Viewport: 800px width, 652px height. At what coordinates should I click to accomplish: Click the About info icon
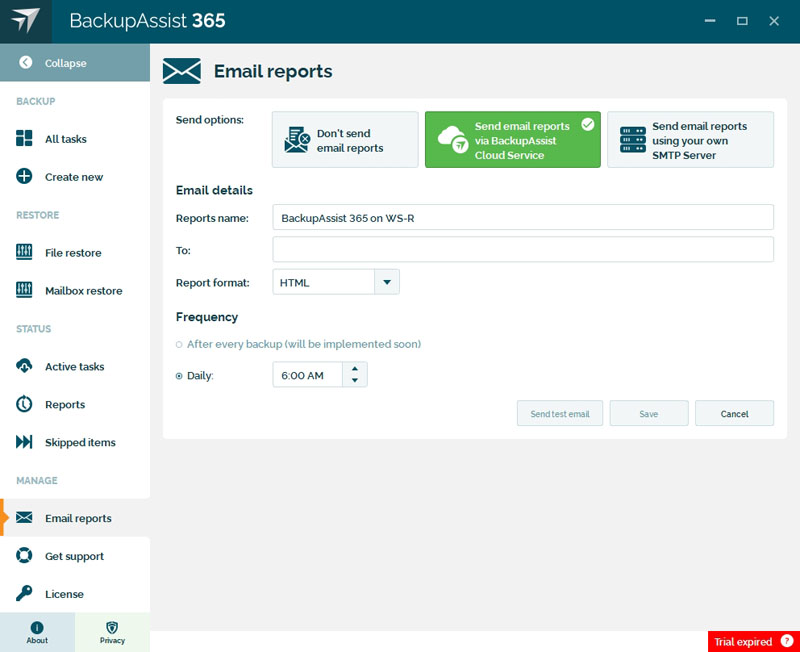[37, 628]
